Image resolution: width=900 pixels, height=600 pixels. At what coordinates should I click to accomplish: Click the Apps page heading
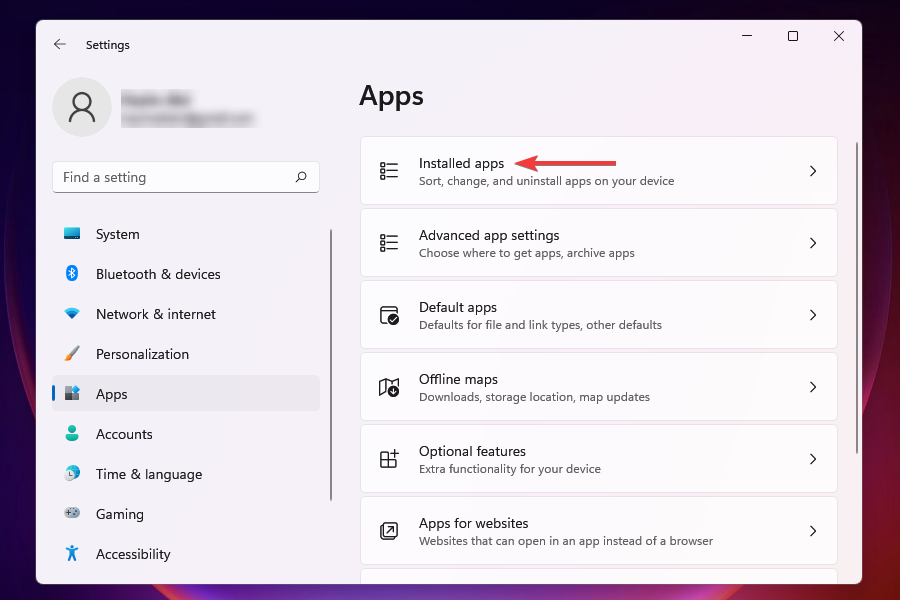(x=391, y=96)
